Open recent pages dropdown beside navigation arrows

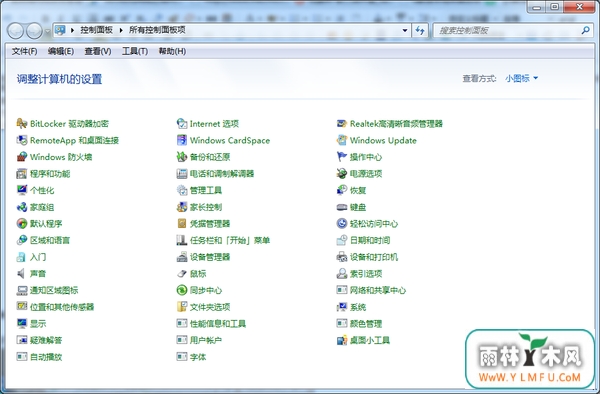click(x=47, y=31)
